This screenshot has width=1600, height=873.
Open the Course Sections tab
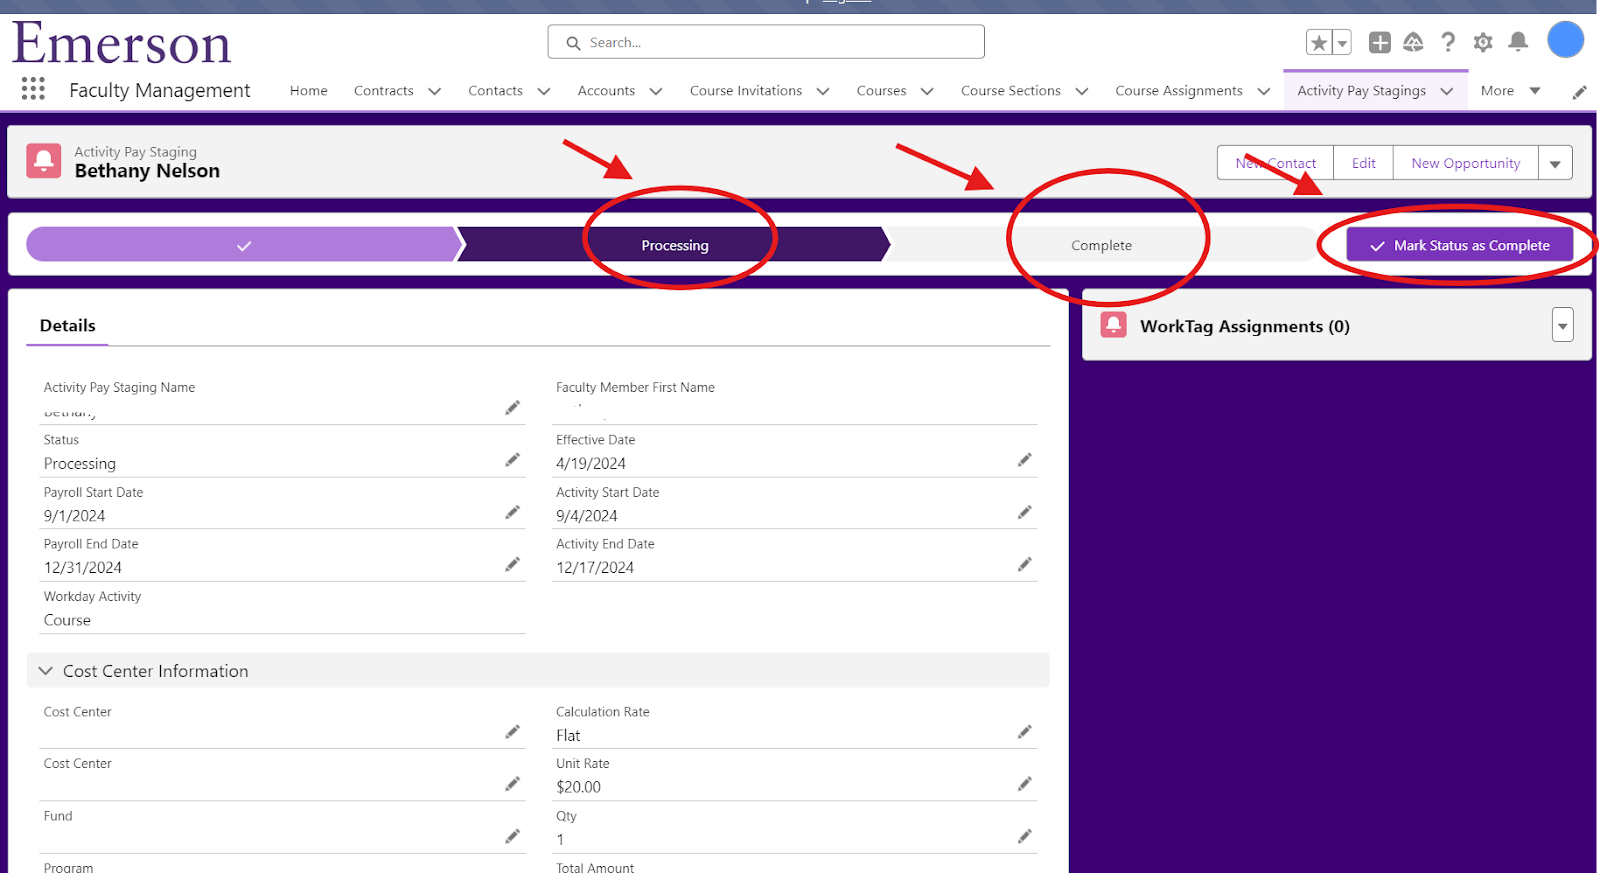coord(1011,90)
